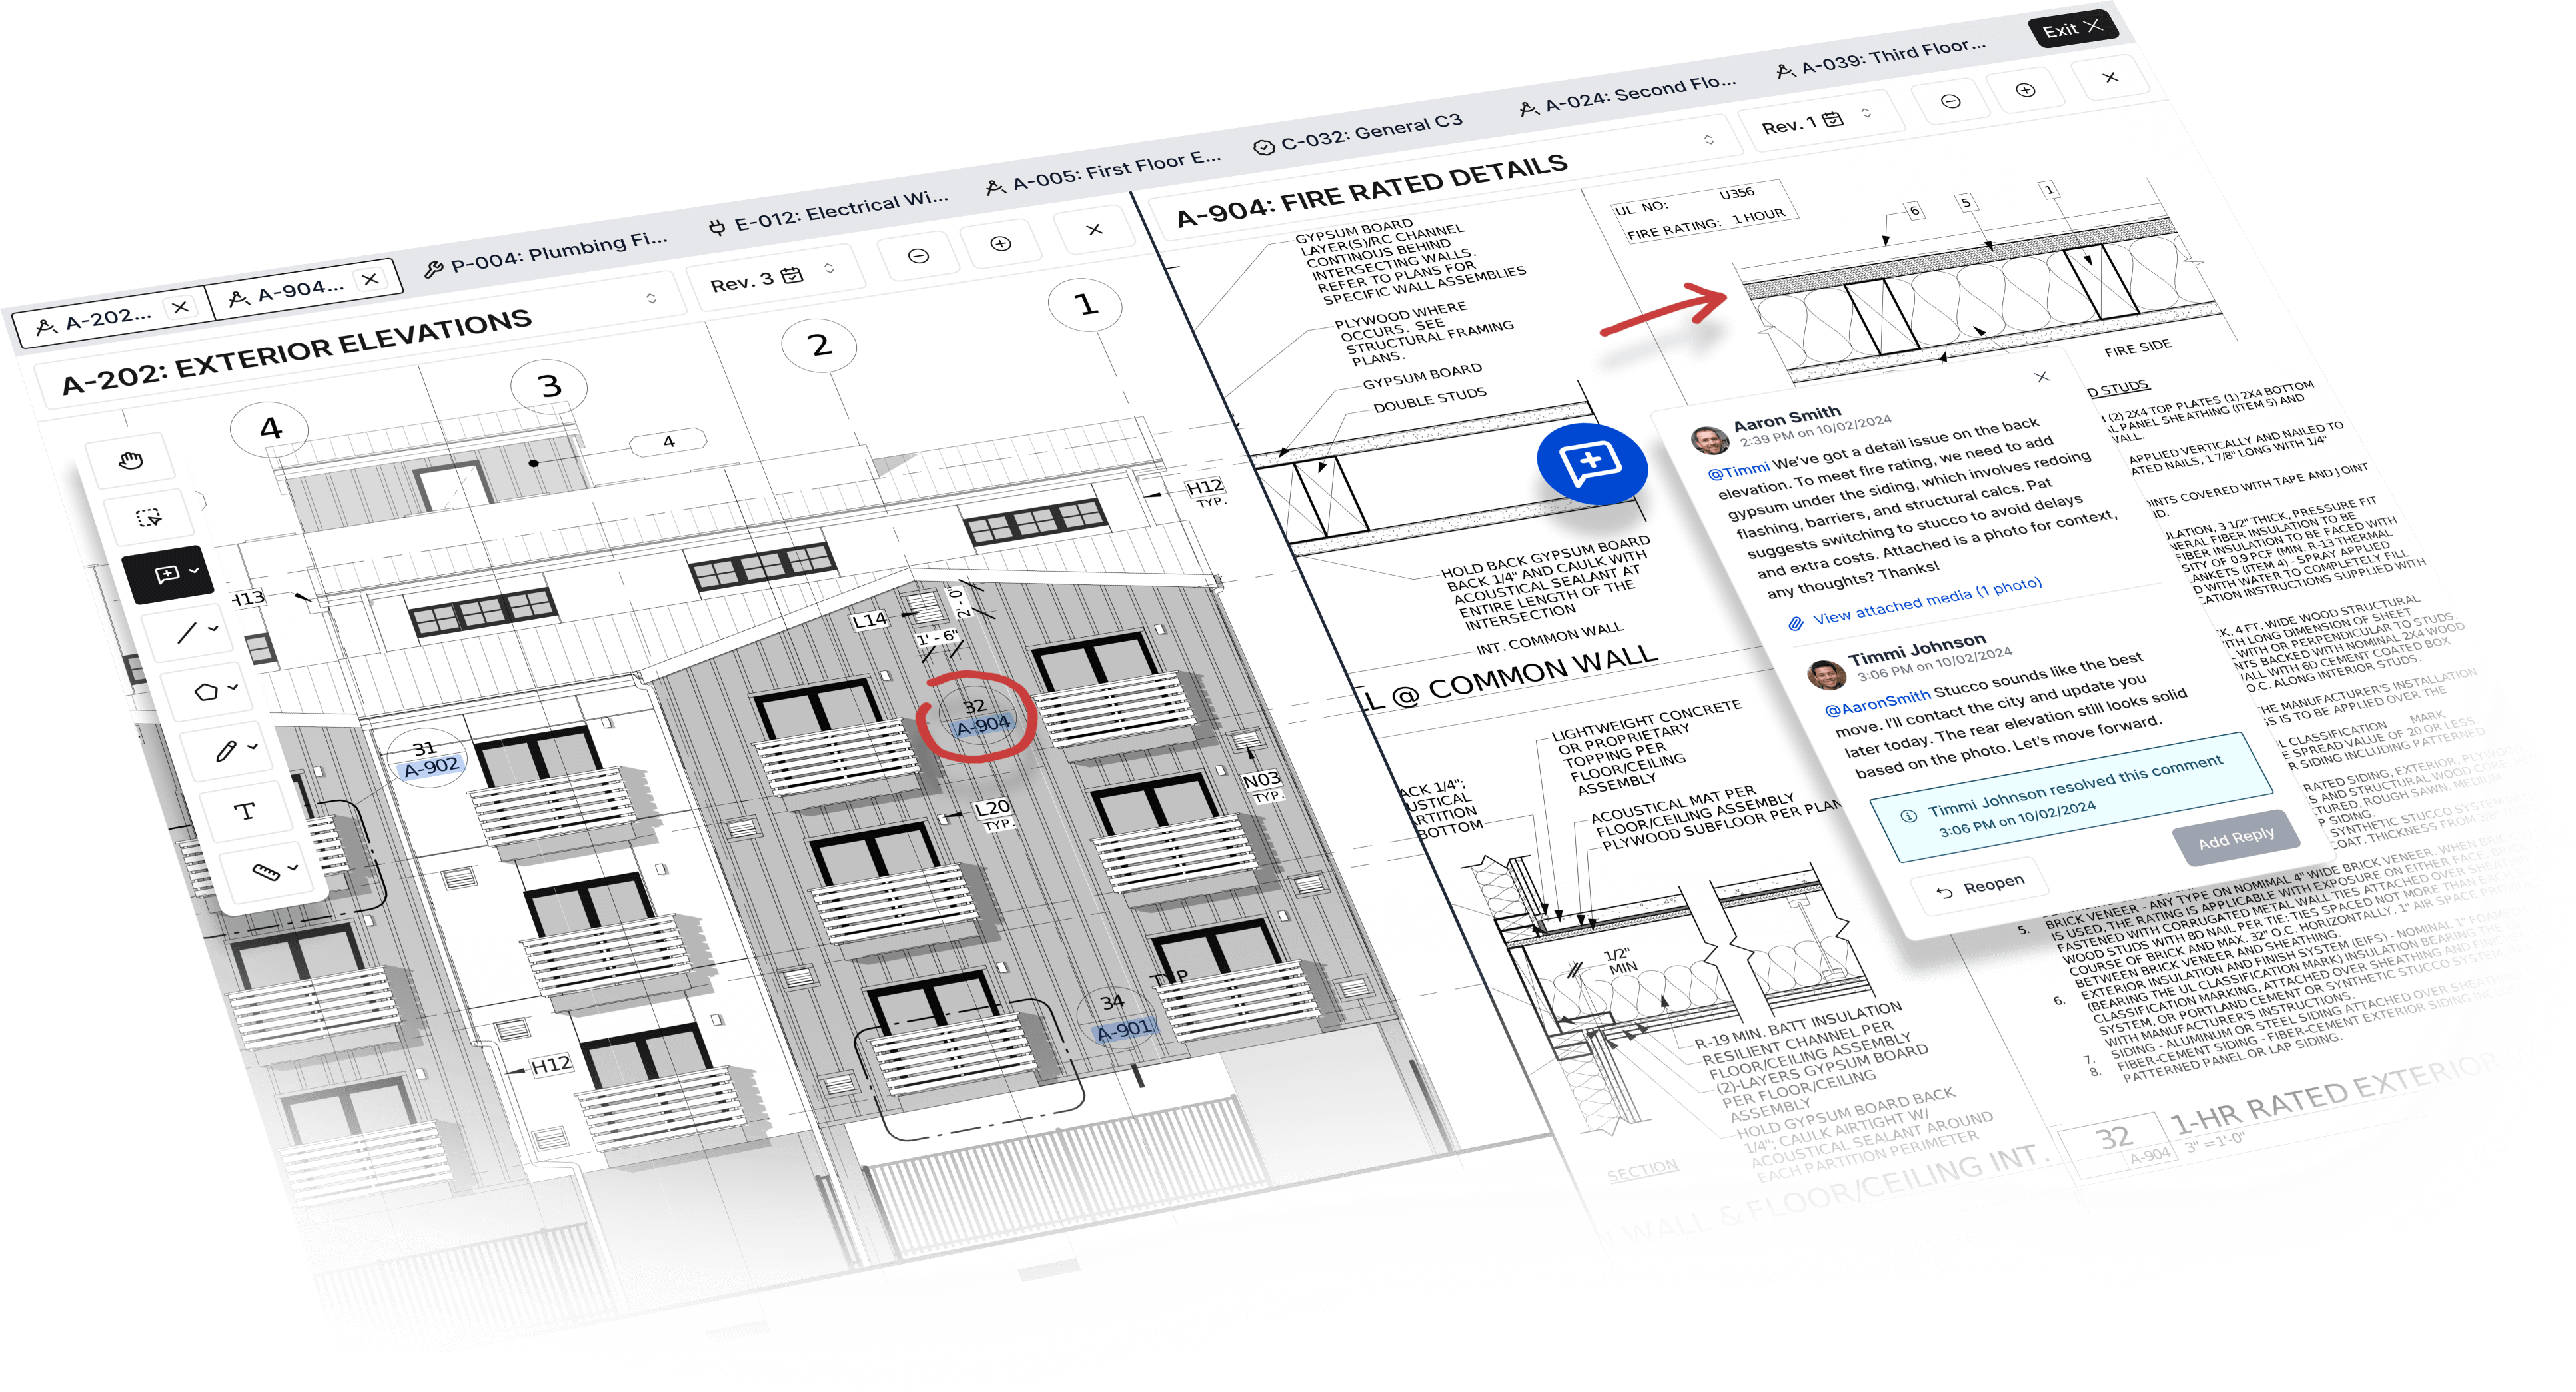Zoom in on A-904 sheet
The height and width of the screenshot is (1392, 2576).
coord(2025,90)
